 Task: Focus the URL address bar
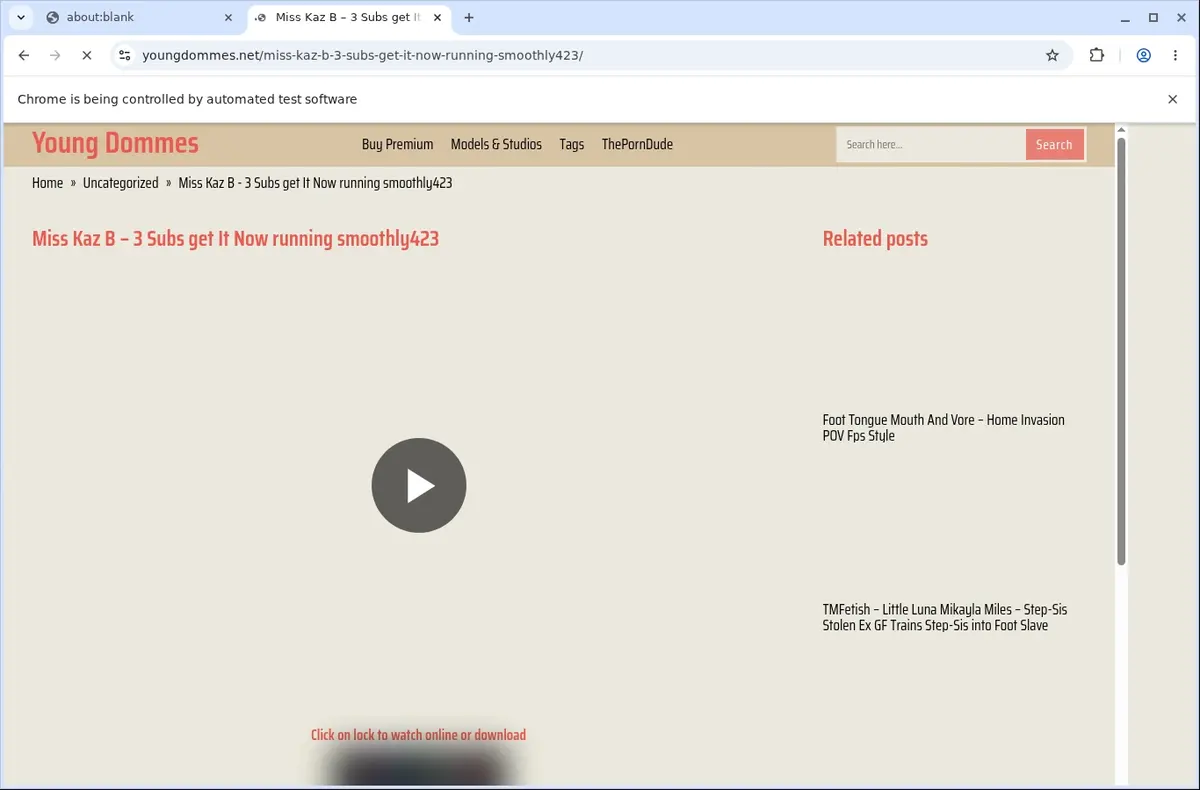[x=590, y=55]
